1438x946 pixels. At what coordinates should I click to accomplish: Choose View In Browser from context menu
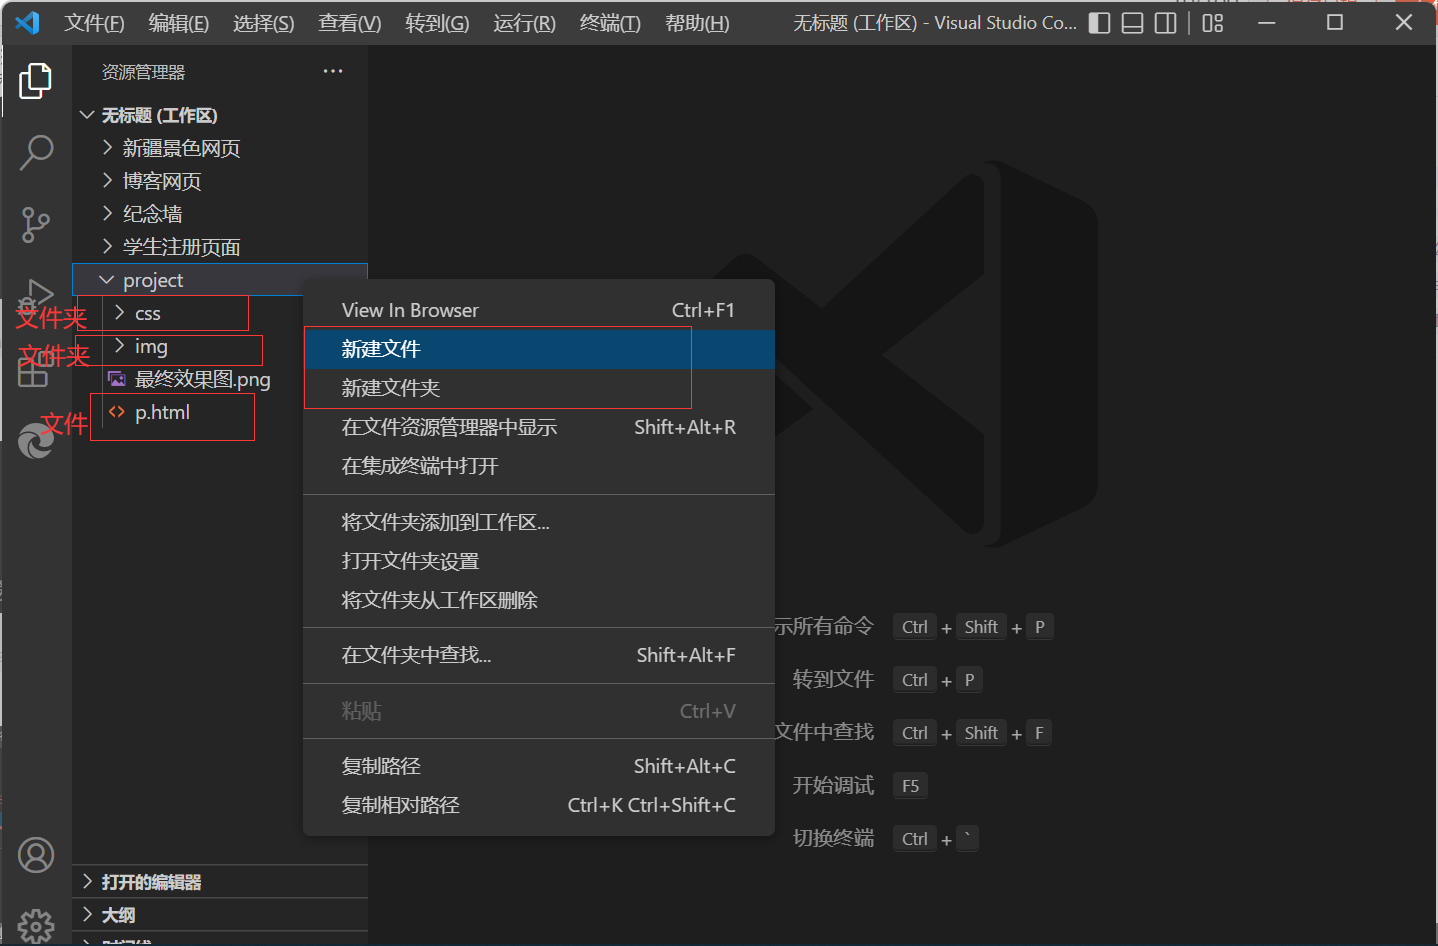(539, 310)
